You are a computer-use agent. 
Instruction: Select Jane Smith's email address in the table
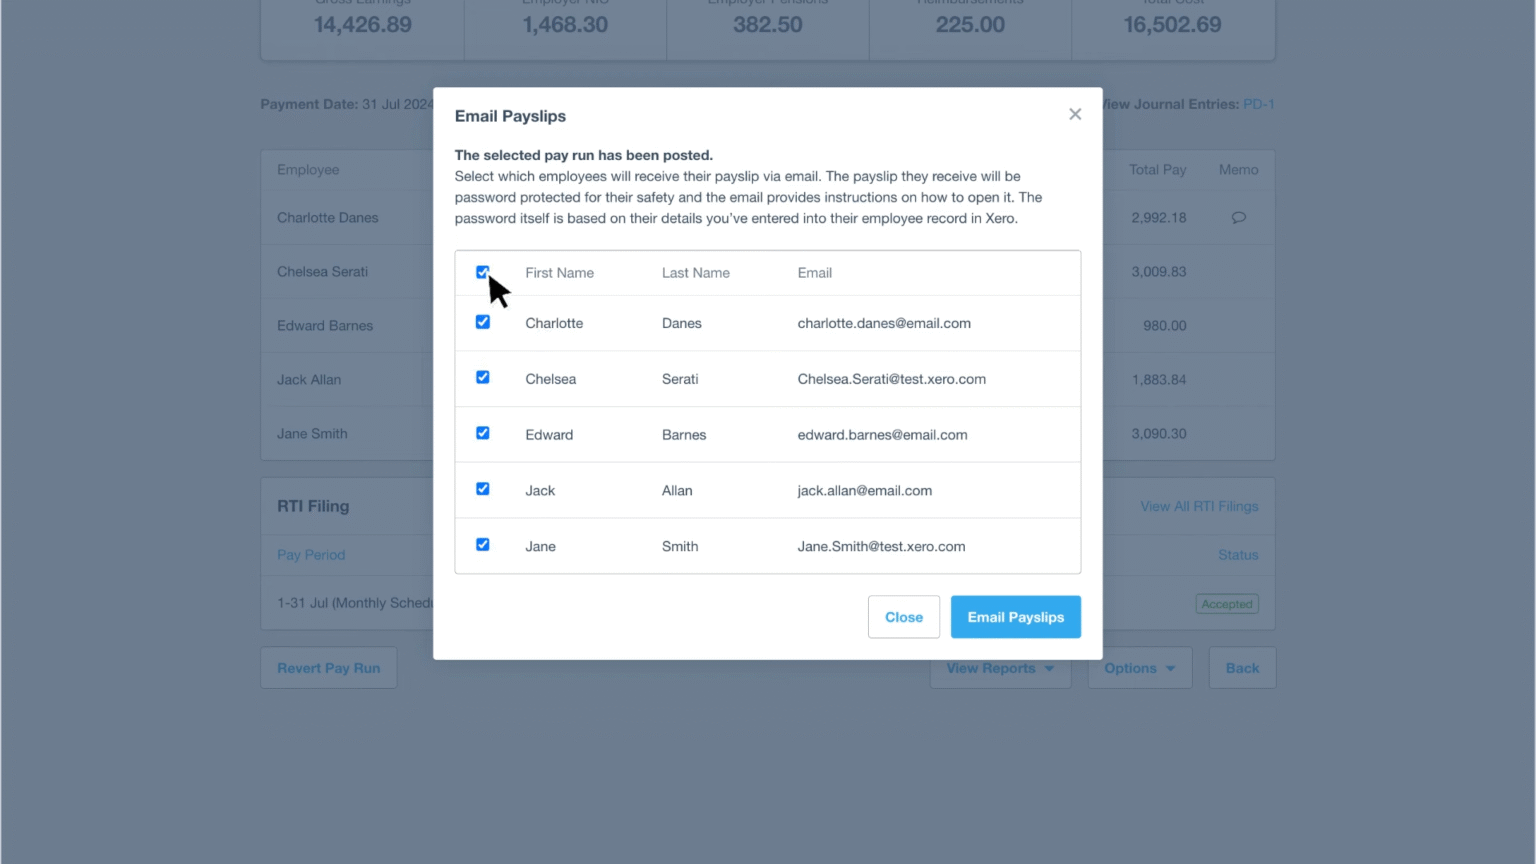881,546
